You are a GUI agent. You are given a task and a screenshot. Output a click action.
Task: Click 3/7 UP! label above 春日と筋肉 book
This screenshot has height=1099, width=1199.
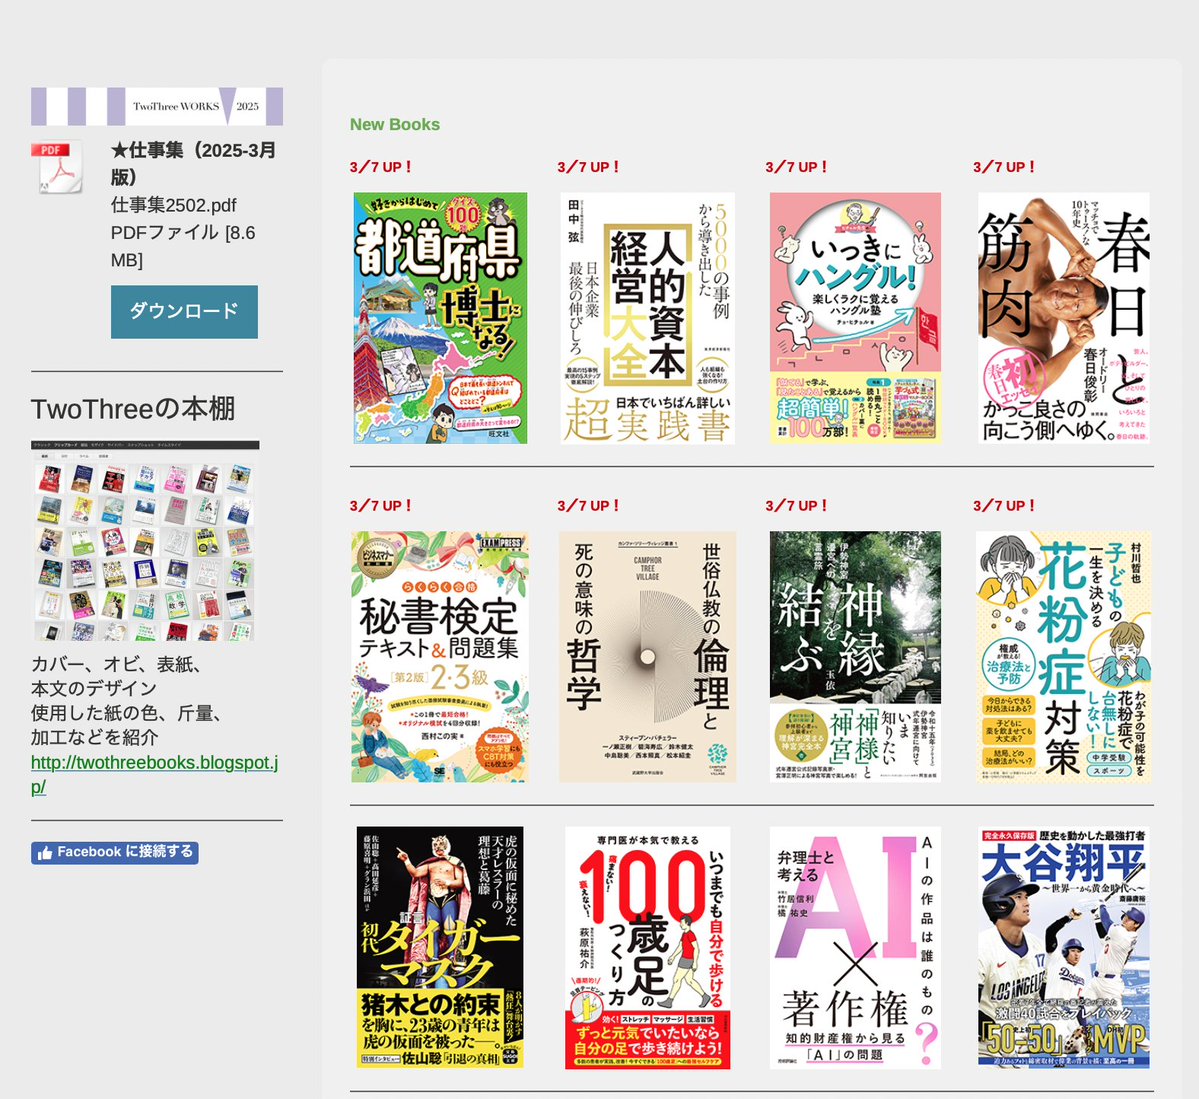coord(1004,167)
